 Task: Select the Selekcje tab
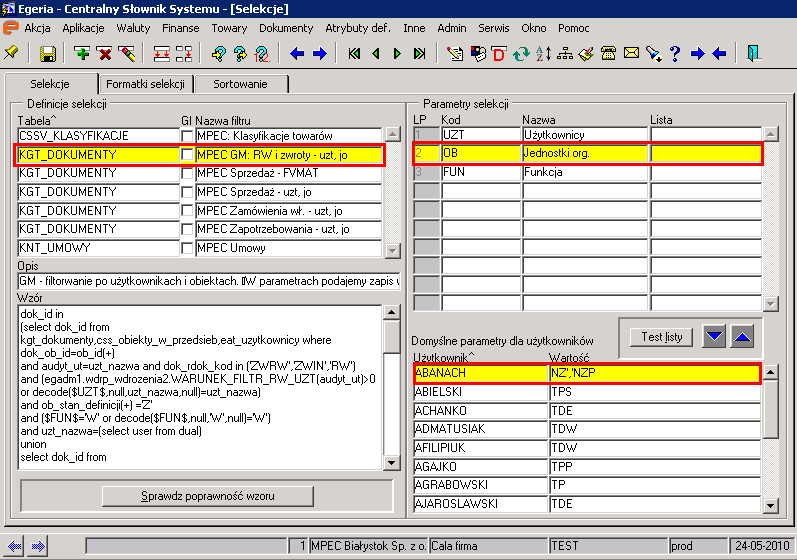click(50, 84)
